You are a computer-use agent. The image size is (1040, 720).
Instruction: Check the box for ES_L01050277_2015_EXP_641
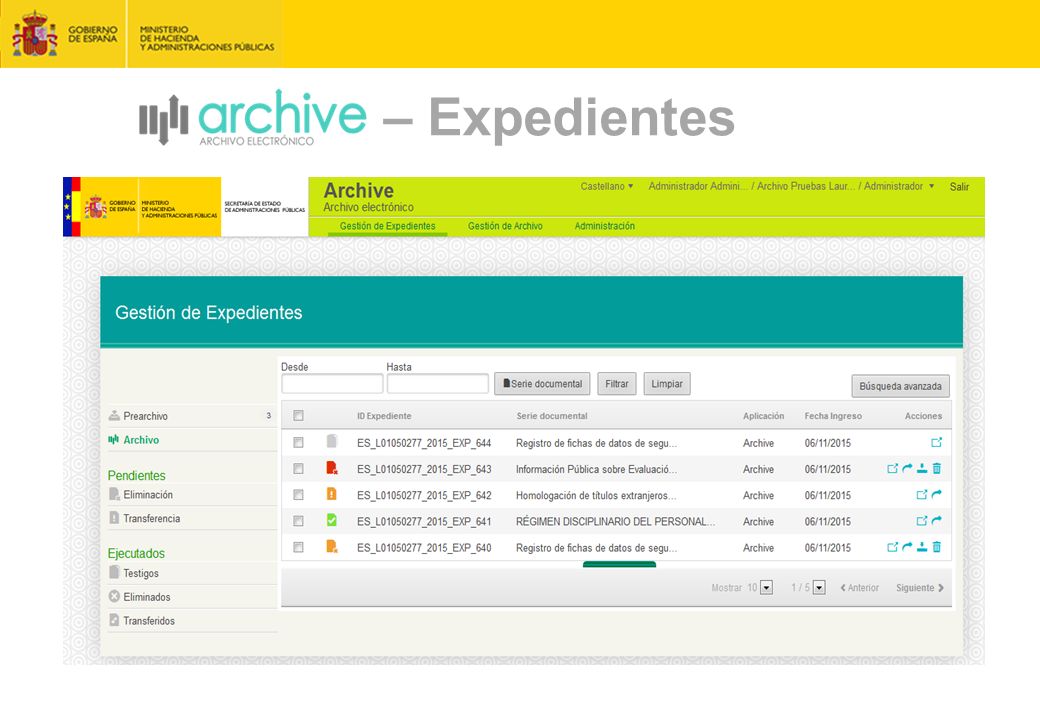click(x=298, y=521)
